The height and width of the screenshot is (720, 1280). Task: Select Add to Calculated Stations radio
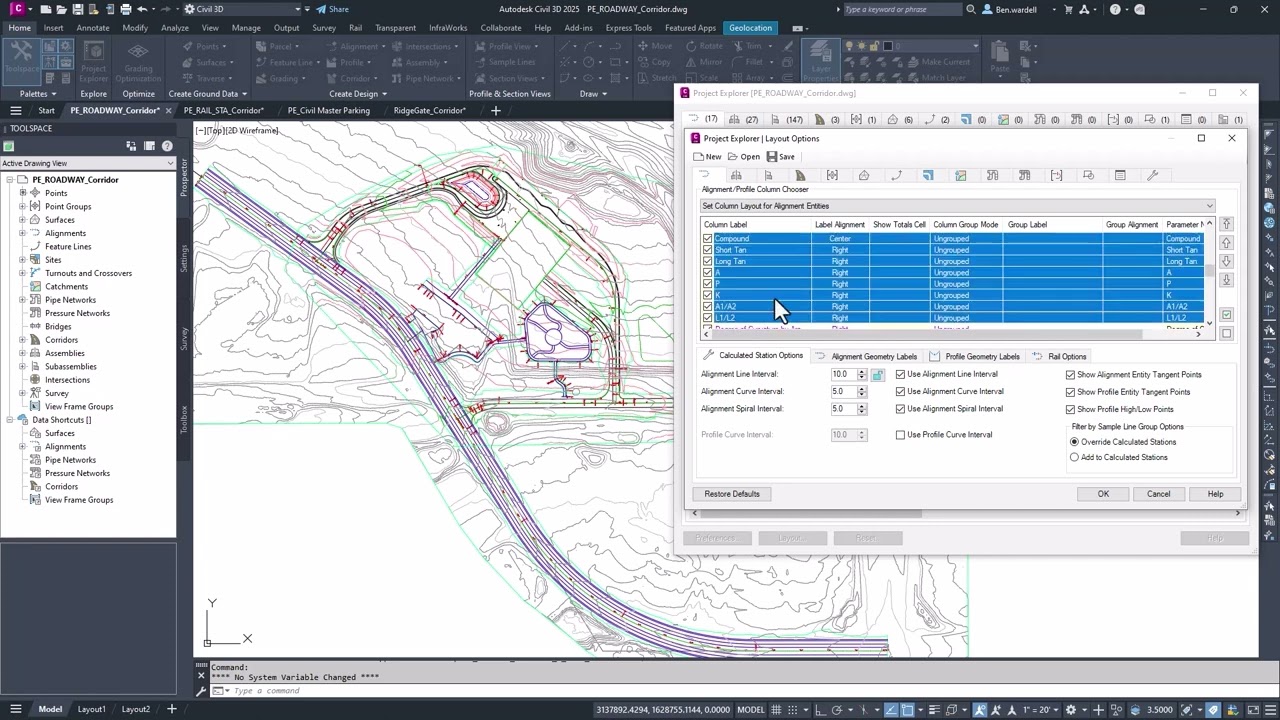tap(1075, 457)
